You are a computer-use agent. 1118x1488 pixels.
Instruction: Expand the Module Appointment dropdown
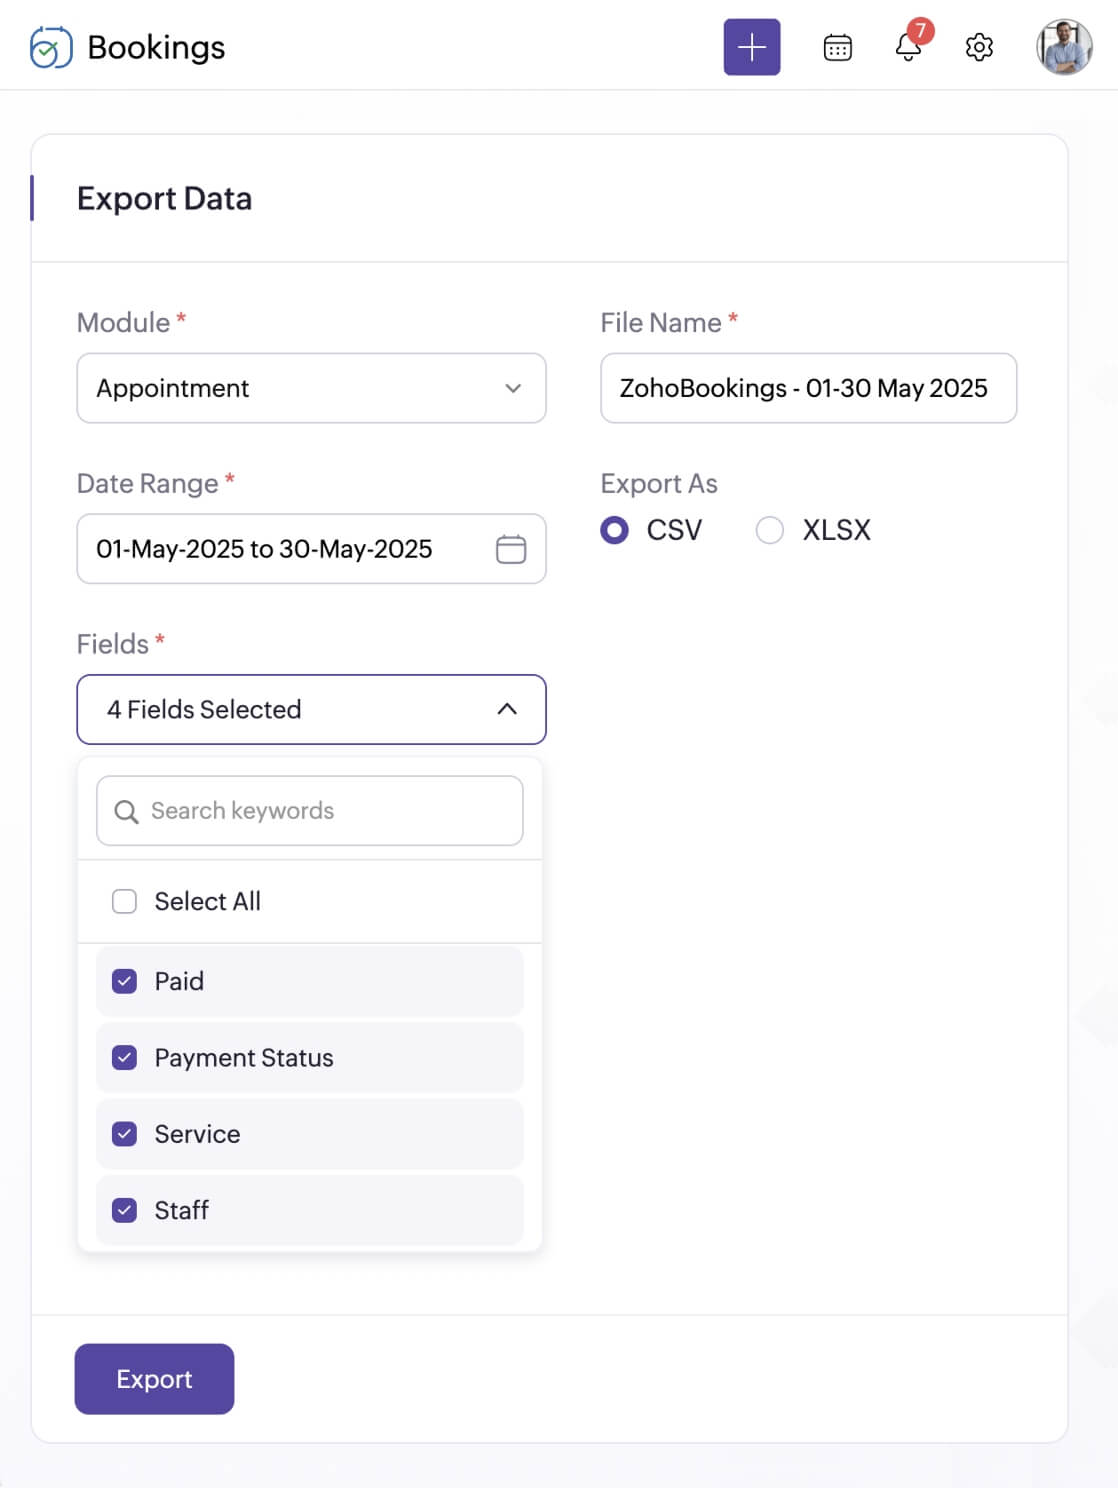(x=311, y=388)
